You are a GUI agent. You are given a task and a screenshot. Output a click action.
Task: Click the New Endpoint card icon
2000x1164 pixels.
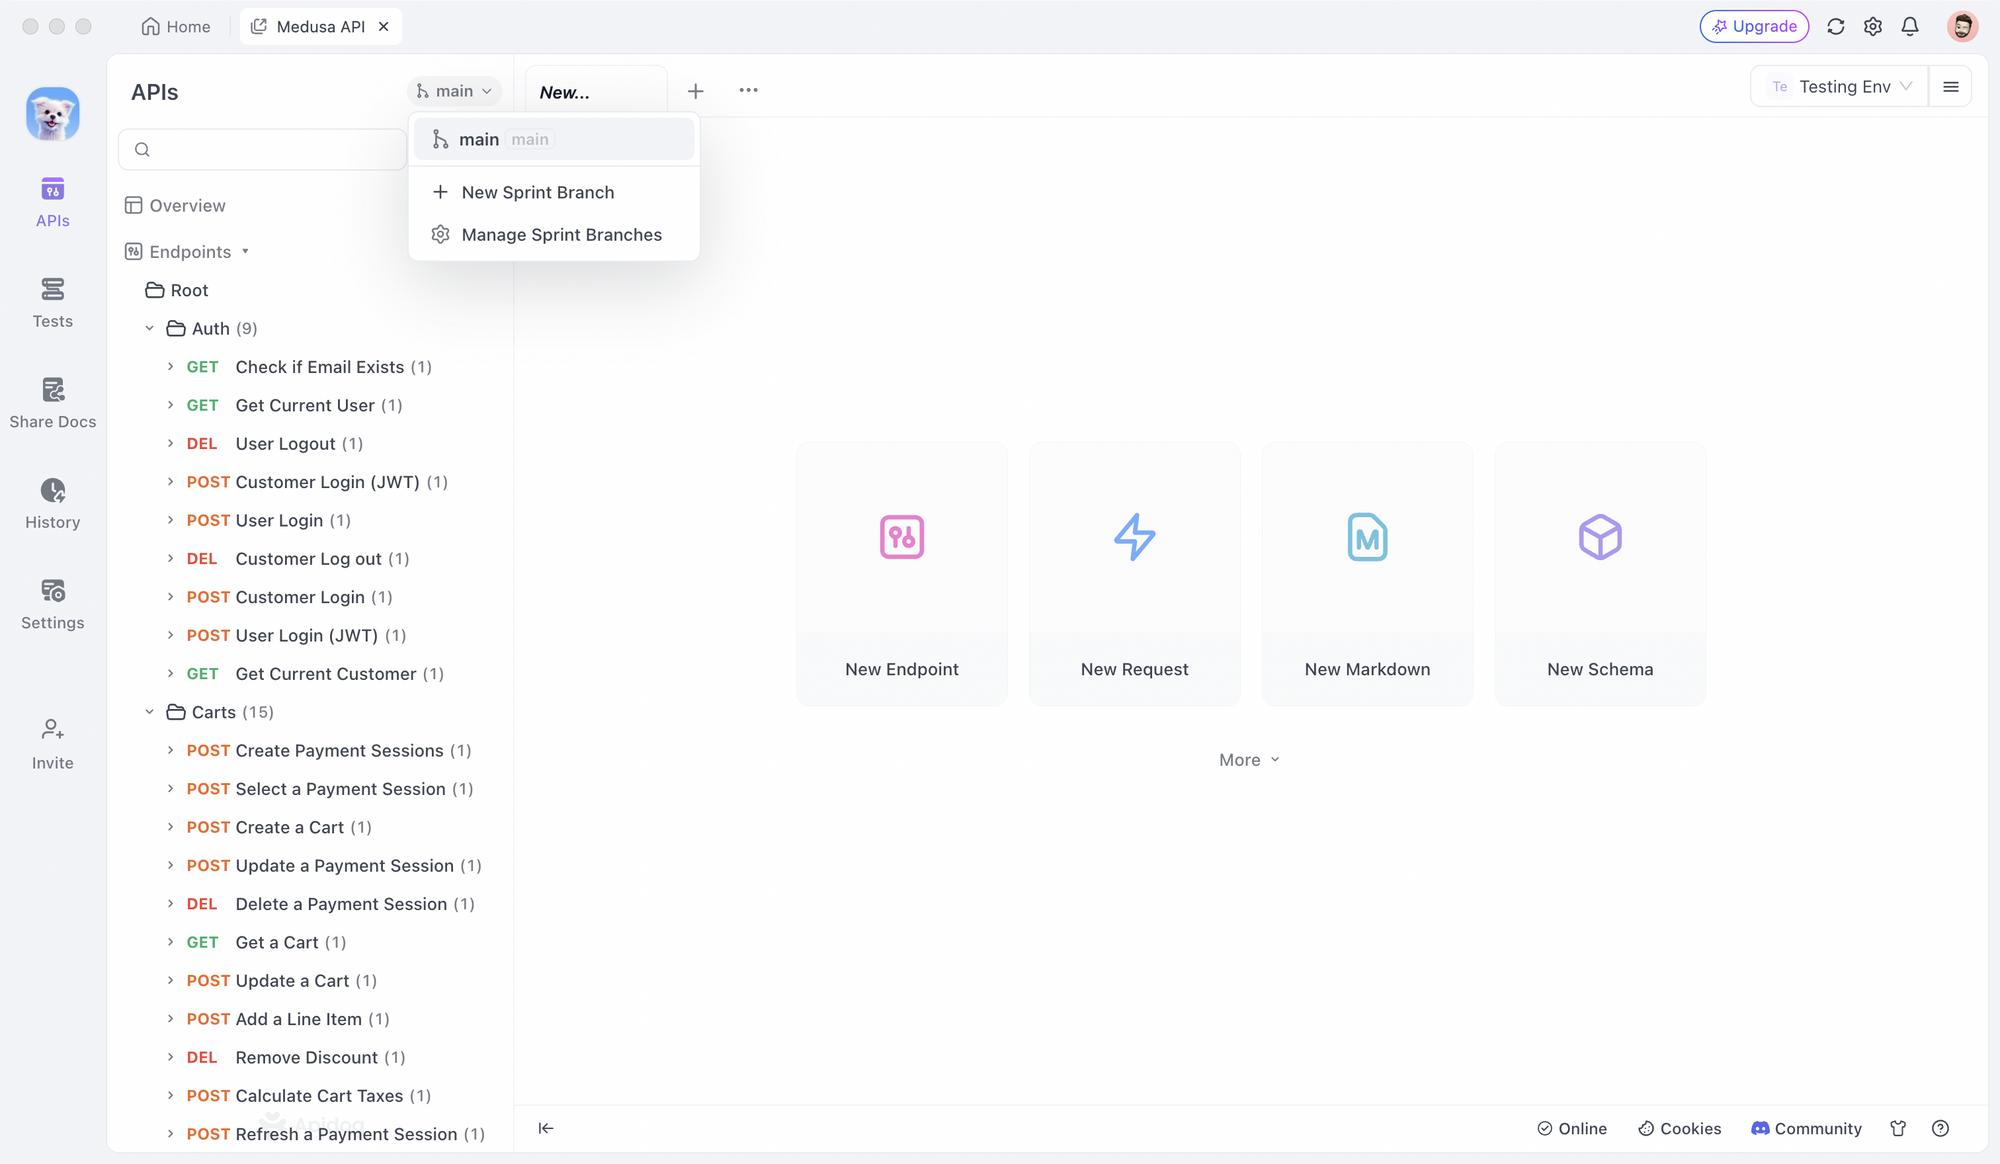point(902,537)
